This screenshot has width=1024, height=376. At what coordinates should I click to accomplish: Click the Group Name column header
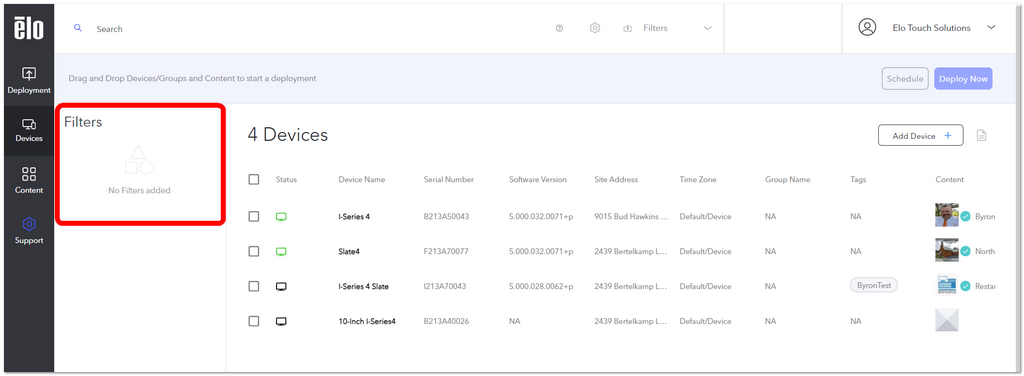pyautogui.click(x=788, y=180)
